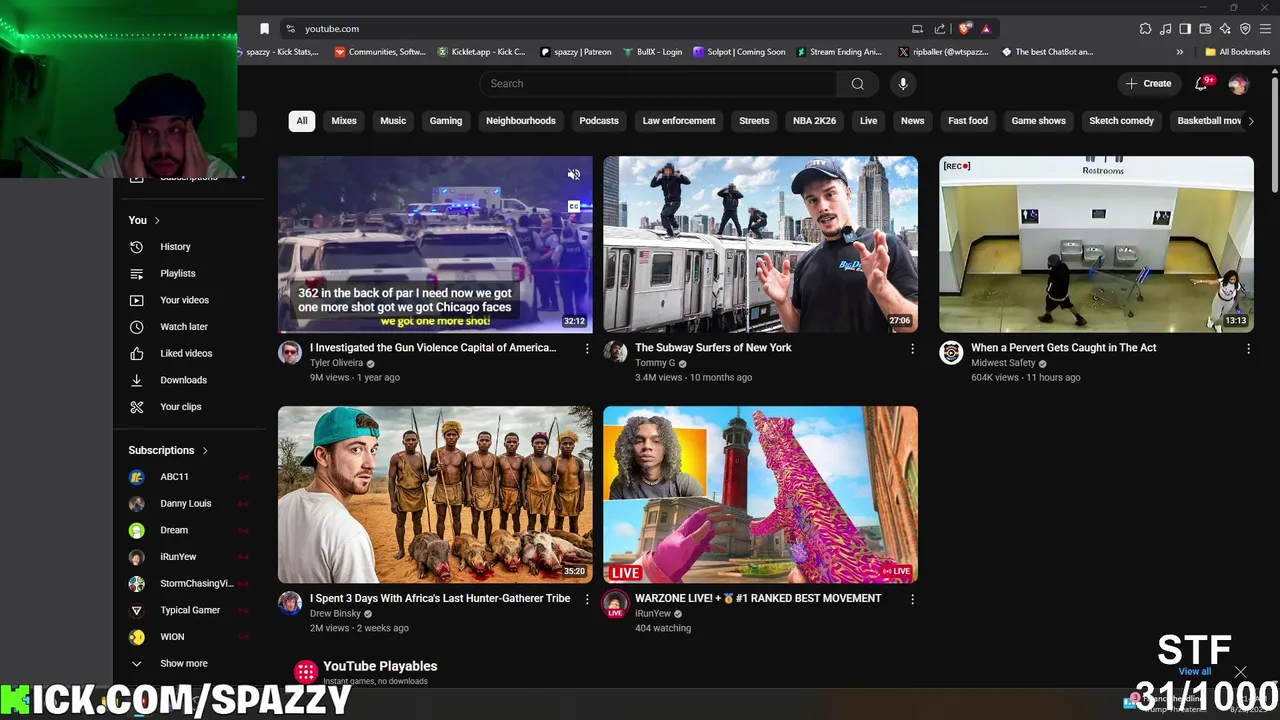The image size is (1280, 720).
Task: Open Gun Violence Capital video thumbnail
Action: pyautogui.click(x=435, y=244)
